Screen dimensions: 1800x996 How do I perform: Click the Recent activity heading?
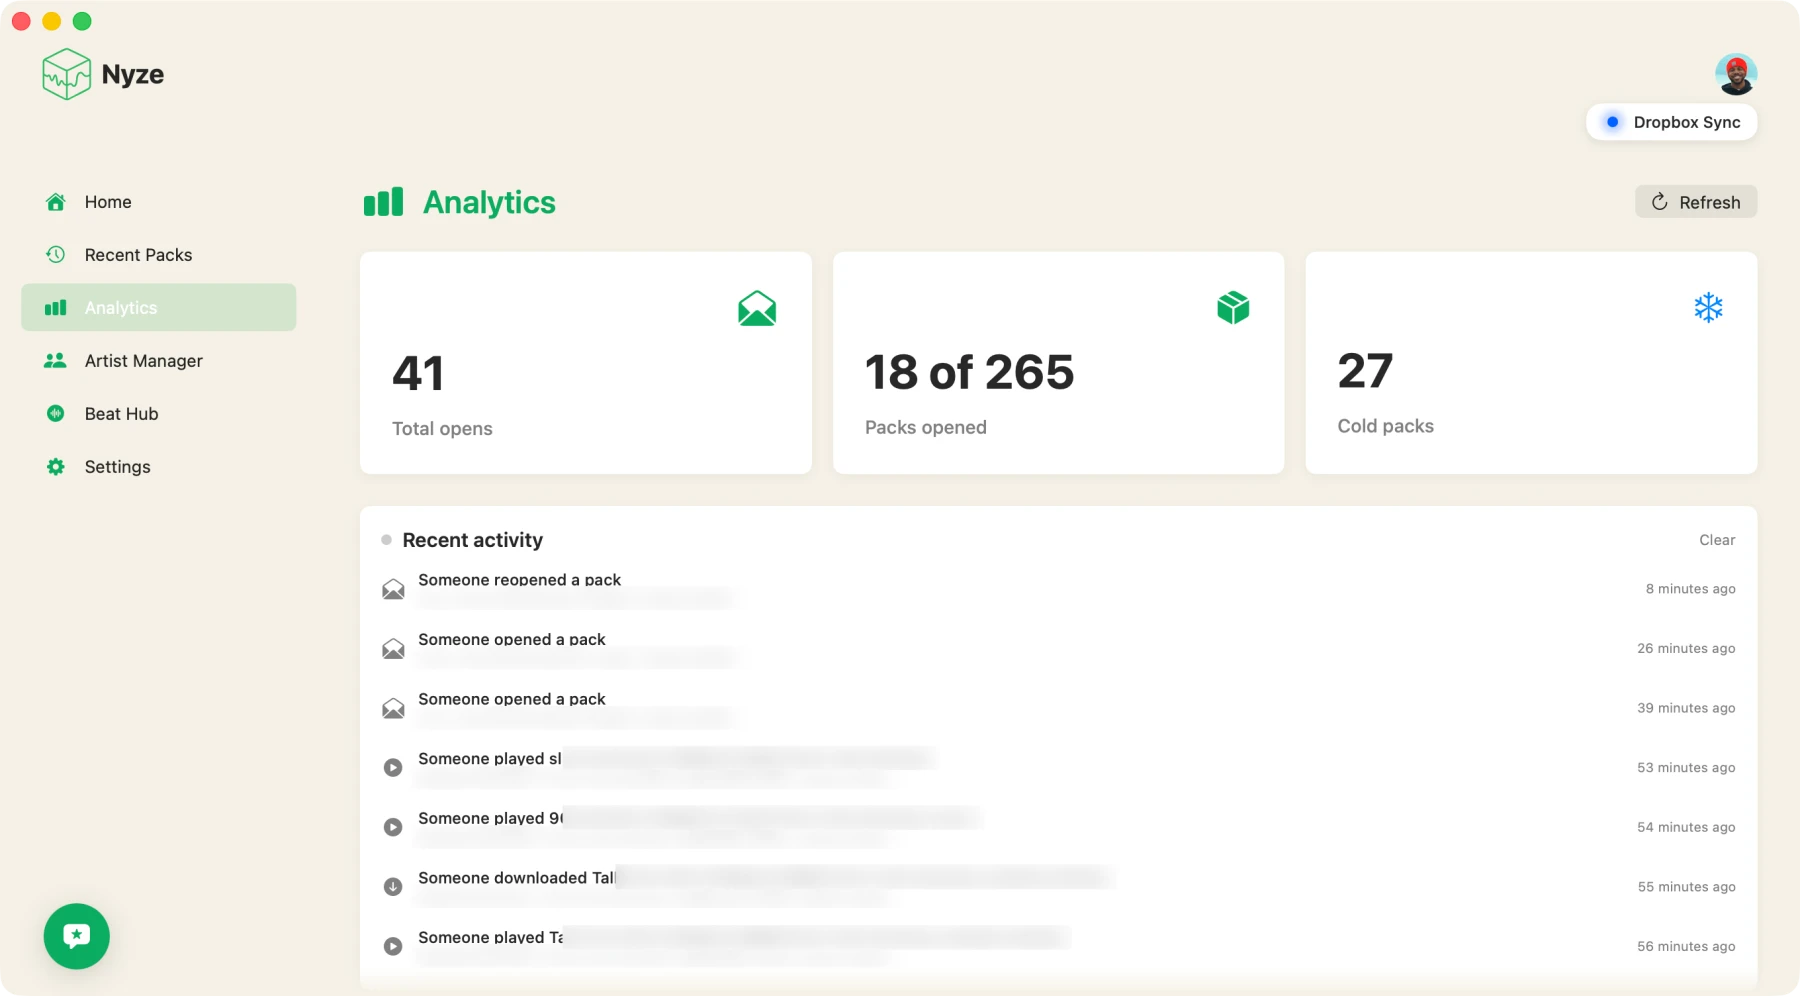472,540
